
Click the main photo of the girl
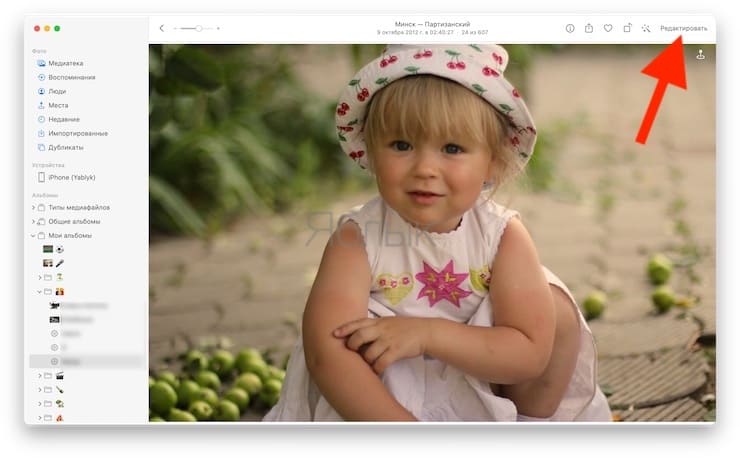point(432,232)
